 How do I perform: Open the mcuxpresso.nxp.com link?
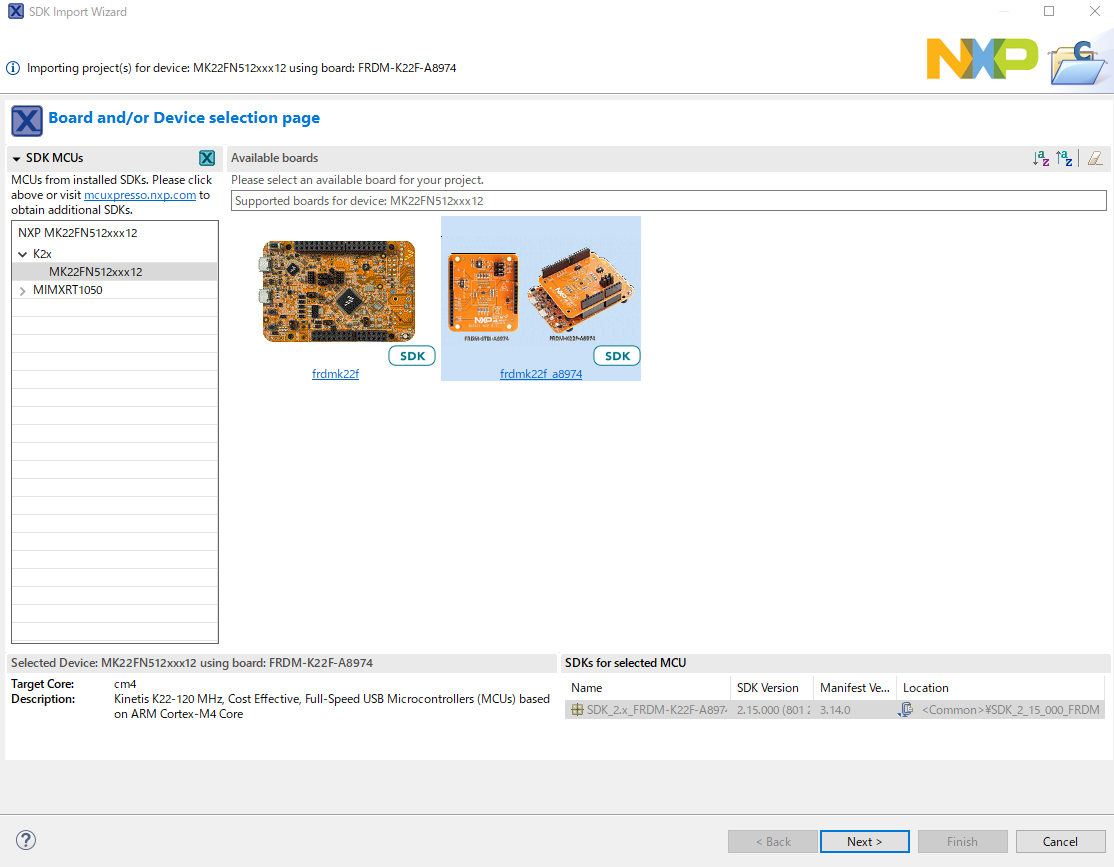click(x=140, y=196)
